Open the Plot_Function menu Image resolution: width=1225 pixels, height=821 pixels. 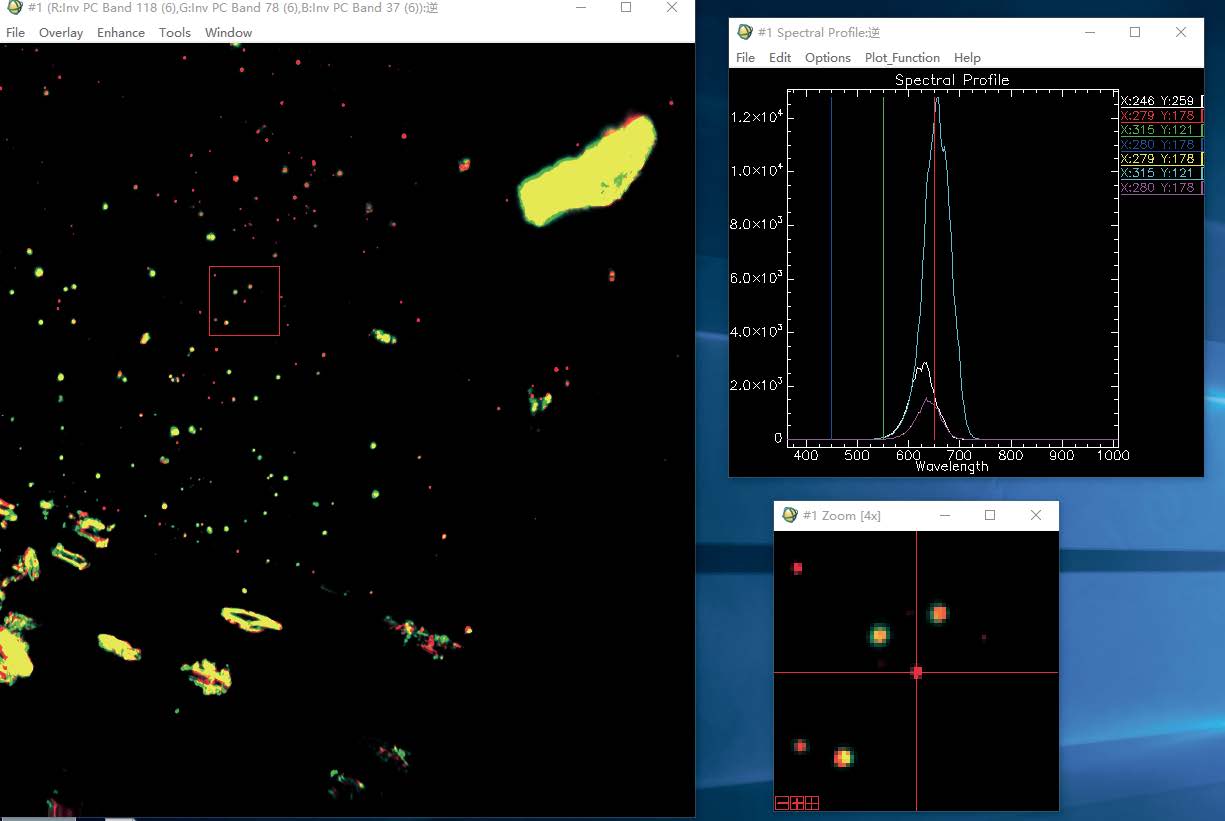(x=902, y=58)
